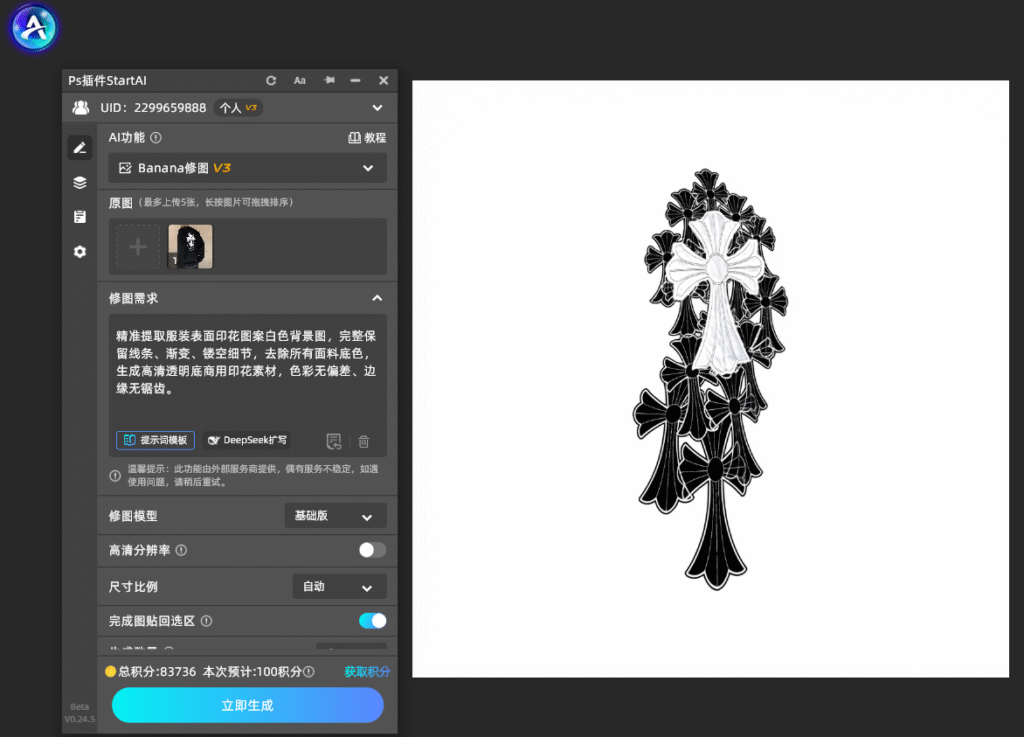Delete the prompt with trash icon

pyautogui.click(x=364, y=441)
